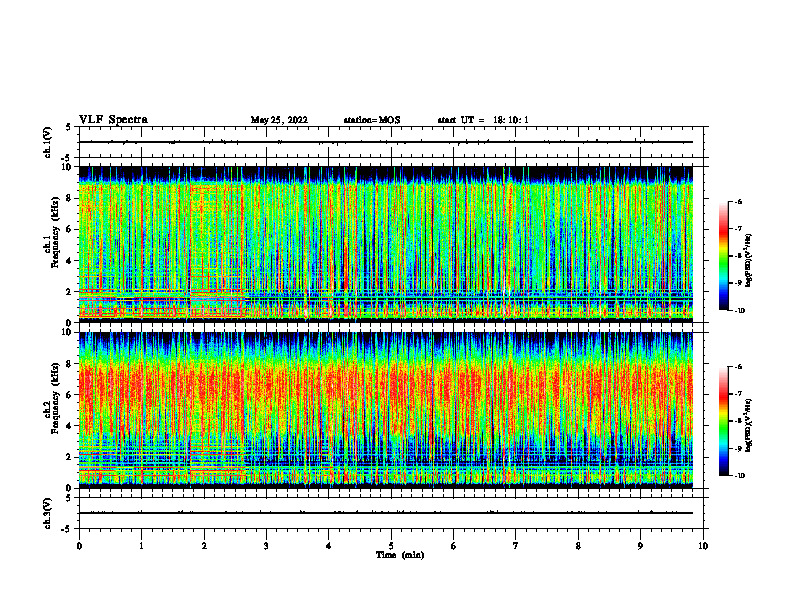Click the ch.1 spectrogram plot area

[x=386, y=244]
